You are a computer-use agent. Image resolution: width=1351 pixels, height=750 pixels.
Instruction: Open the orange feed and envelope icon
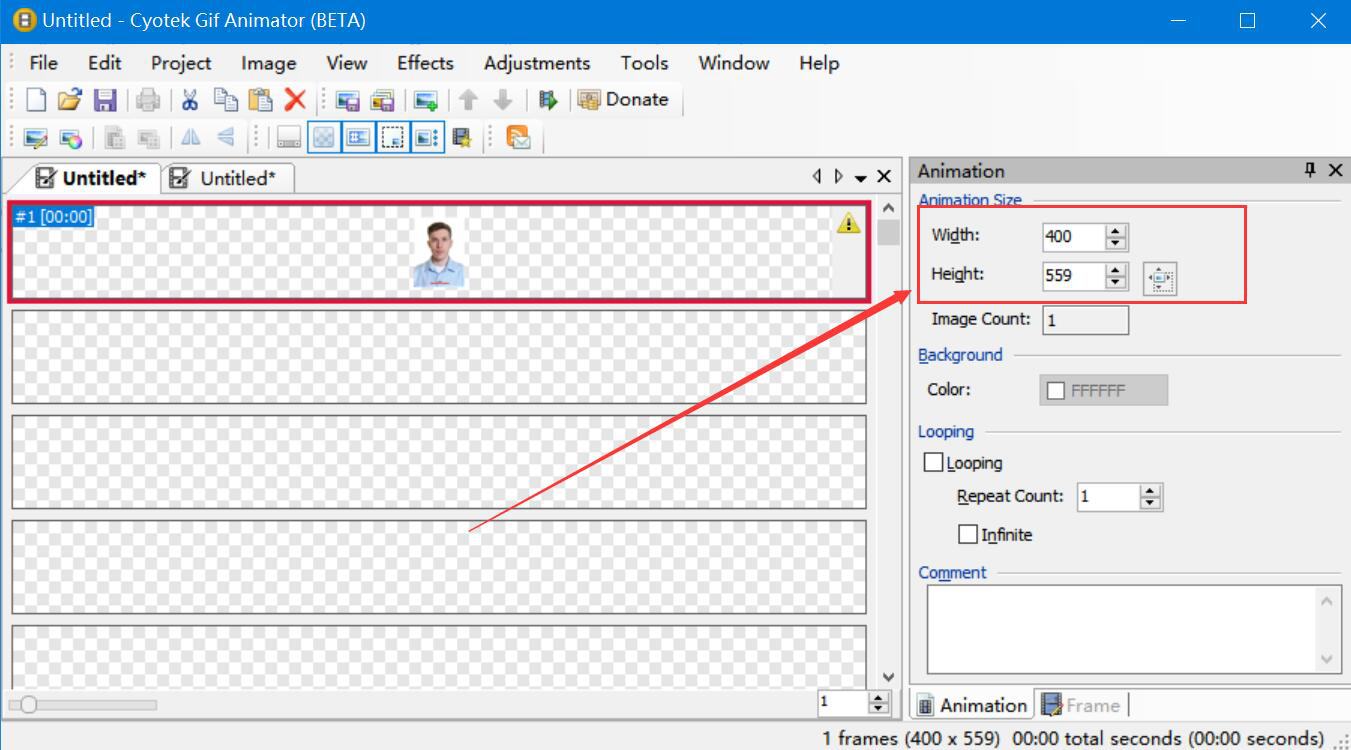pos(518,137)
